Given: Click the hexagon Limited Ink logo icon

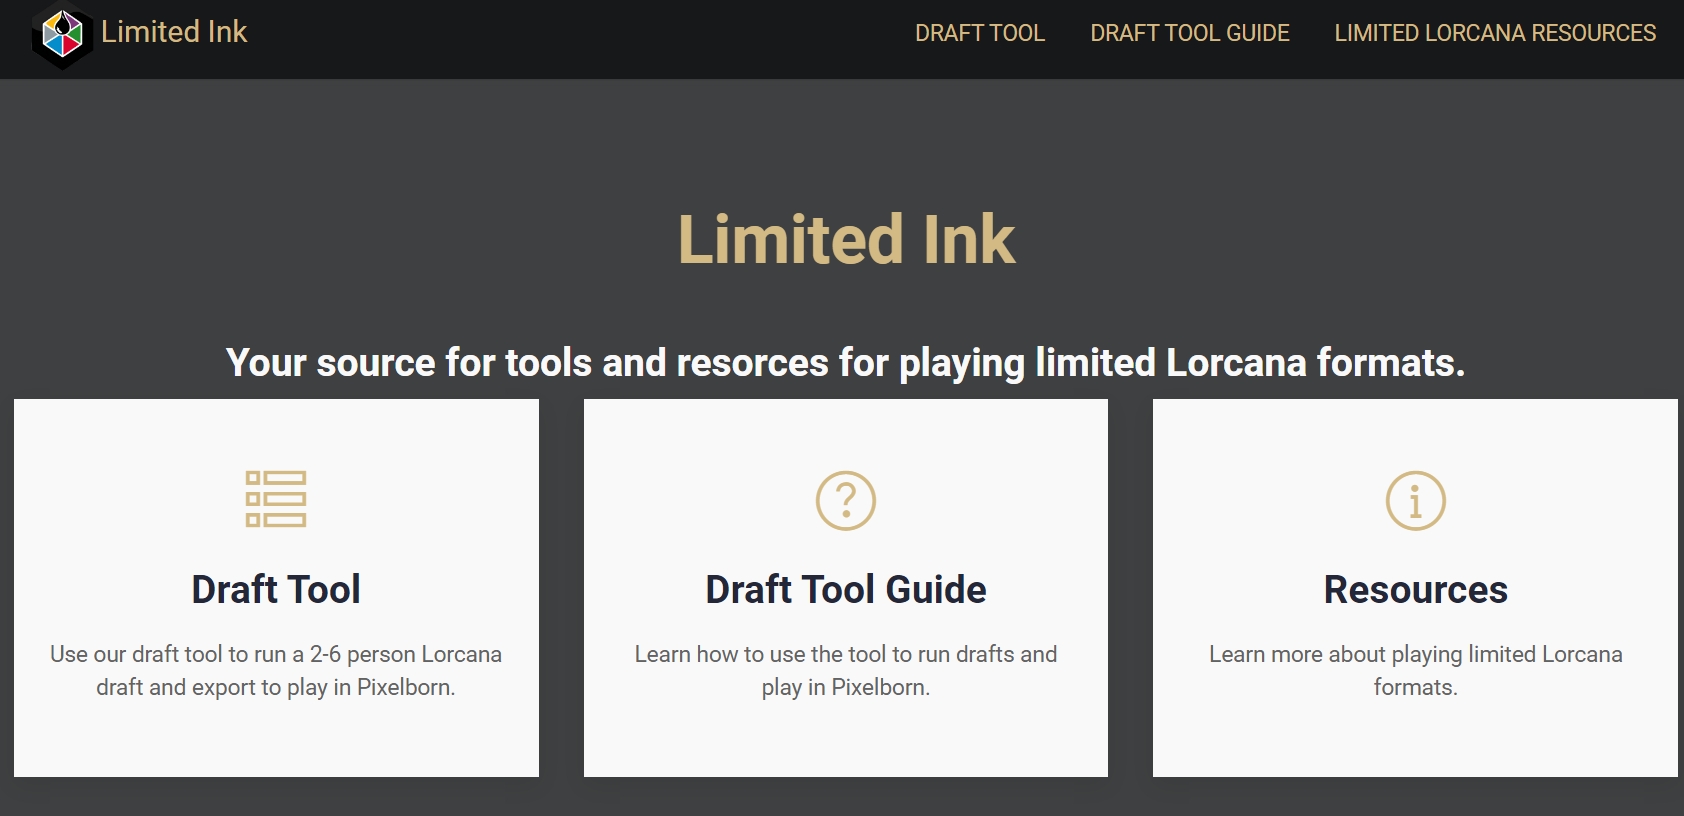Looking at the screenshot, I should click(62, 35).
